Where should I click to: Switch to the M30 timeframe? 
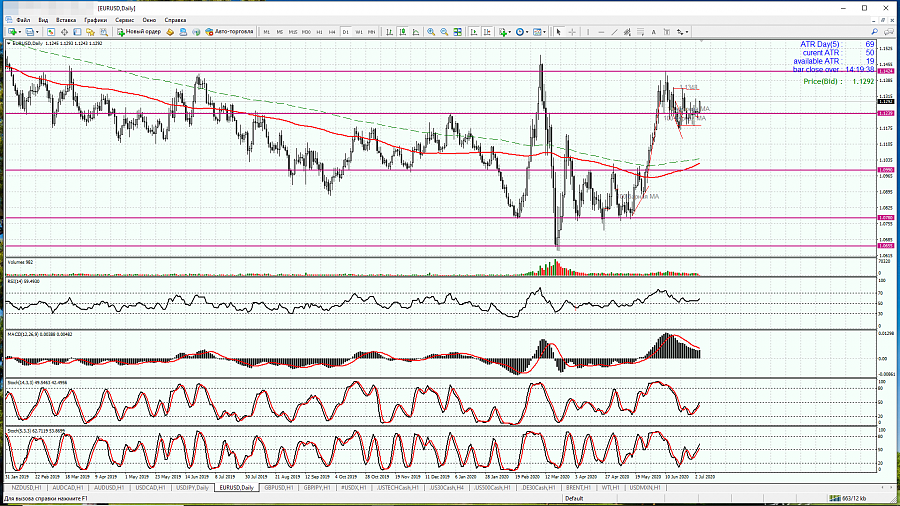pos(306,32)
